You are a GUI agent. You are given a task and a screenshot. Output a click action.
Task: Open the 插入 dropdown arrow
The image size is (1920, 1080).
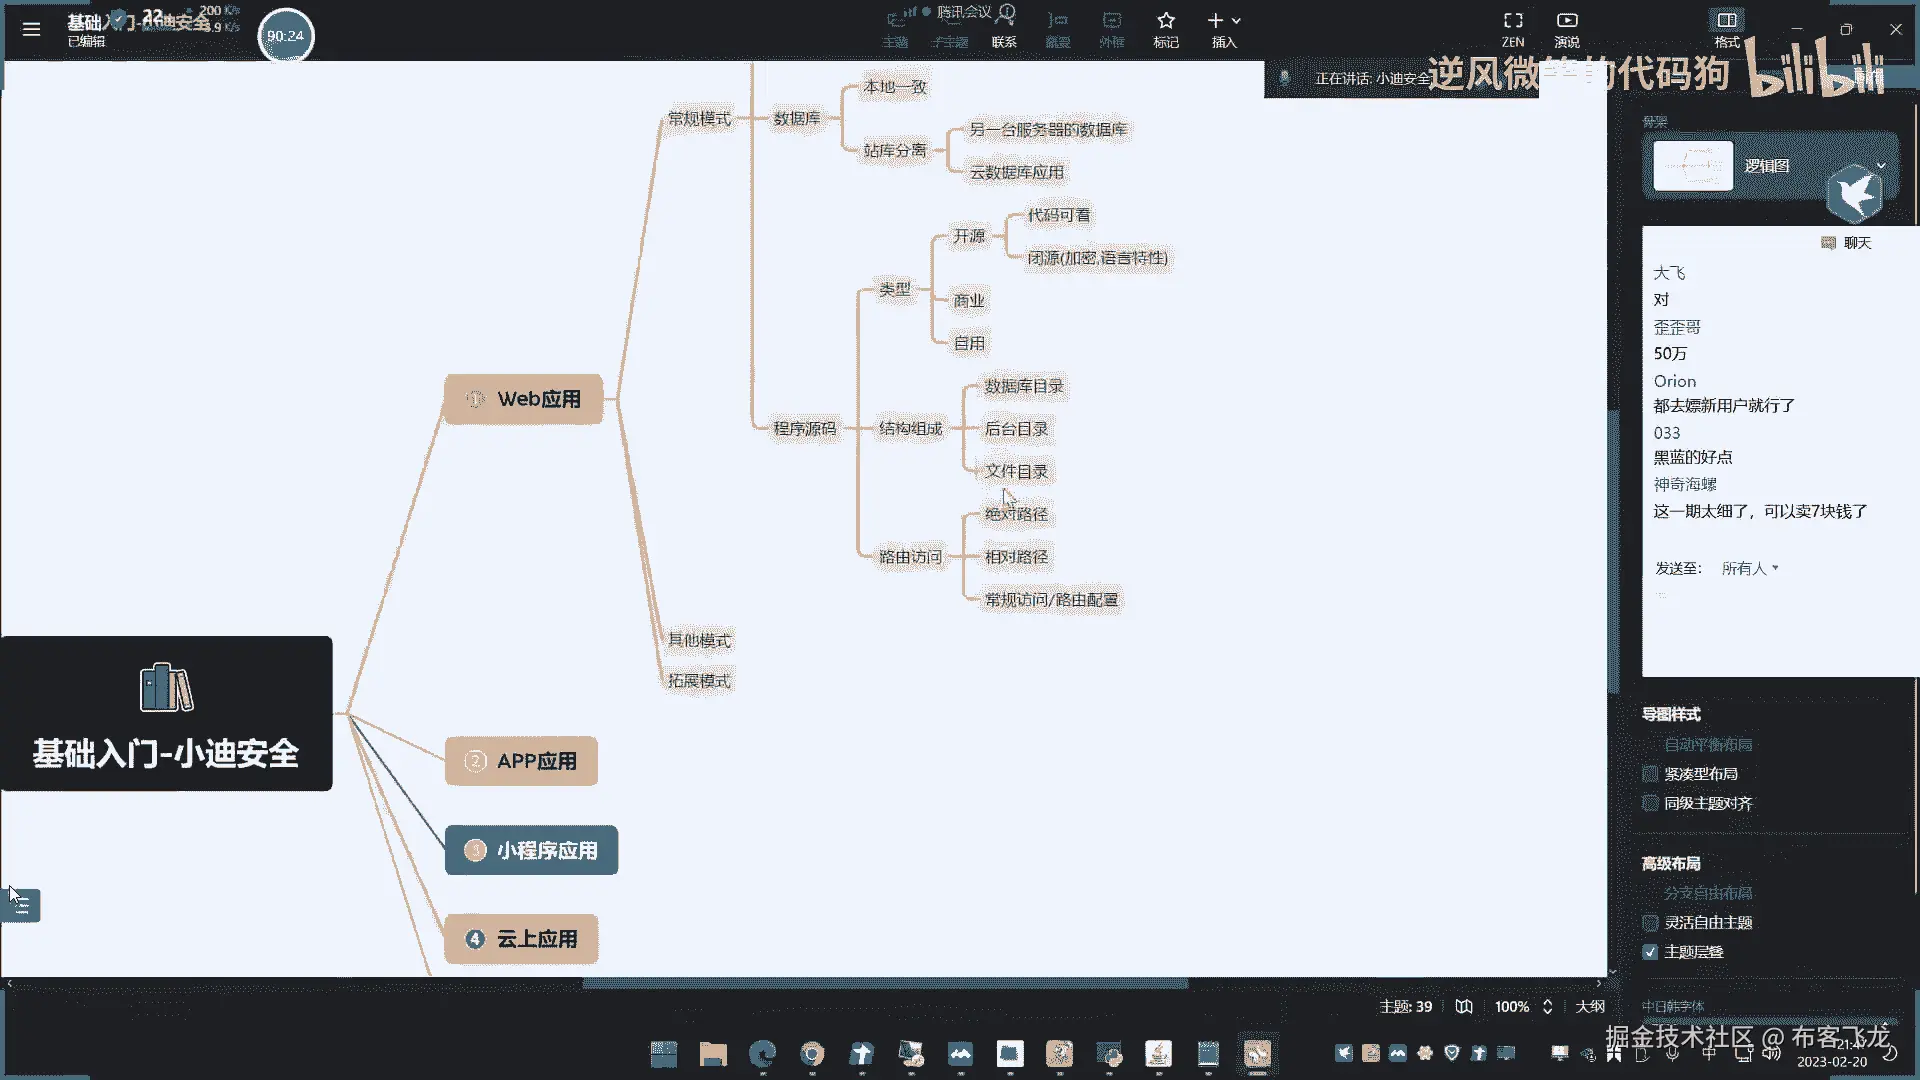pos(1237,21)
